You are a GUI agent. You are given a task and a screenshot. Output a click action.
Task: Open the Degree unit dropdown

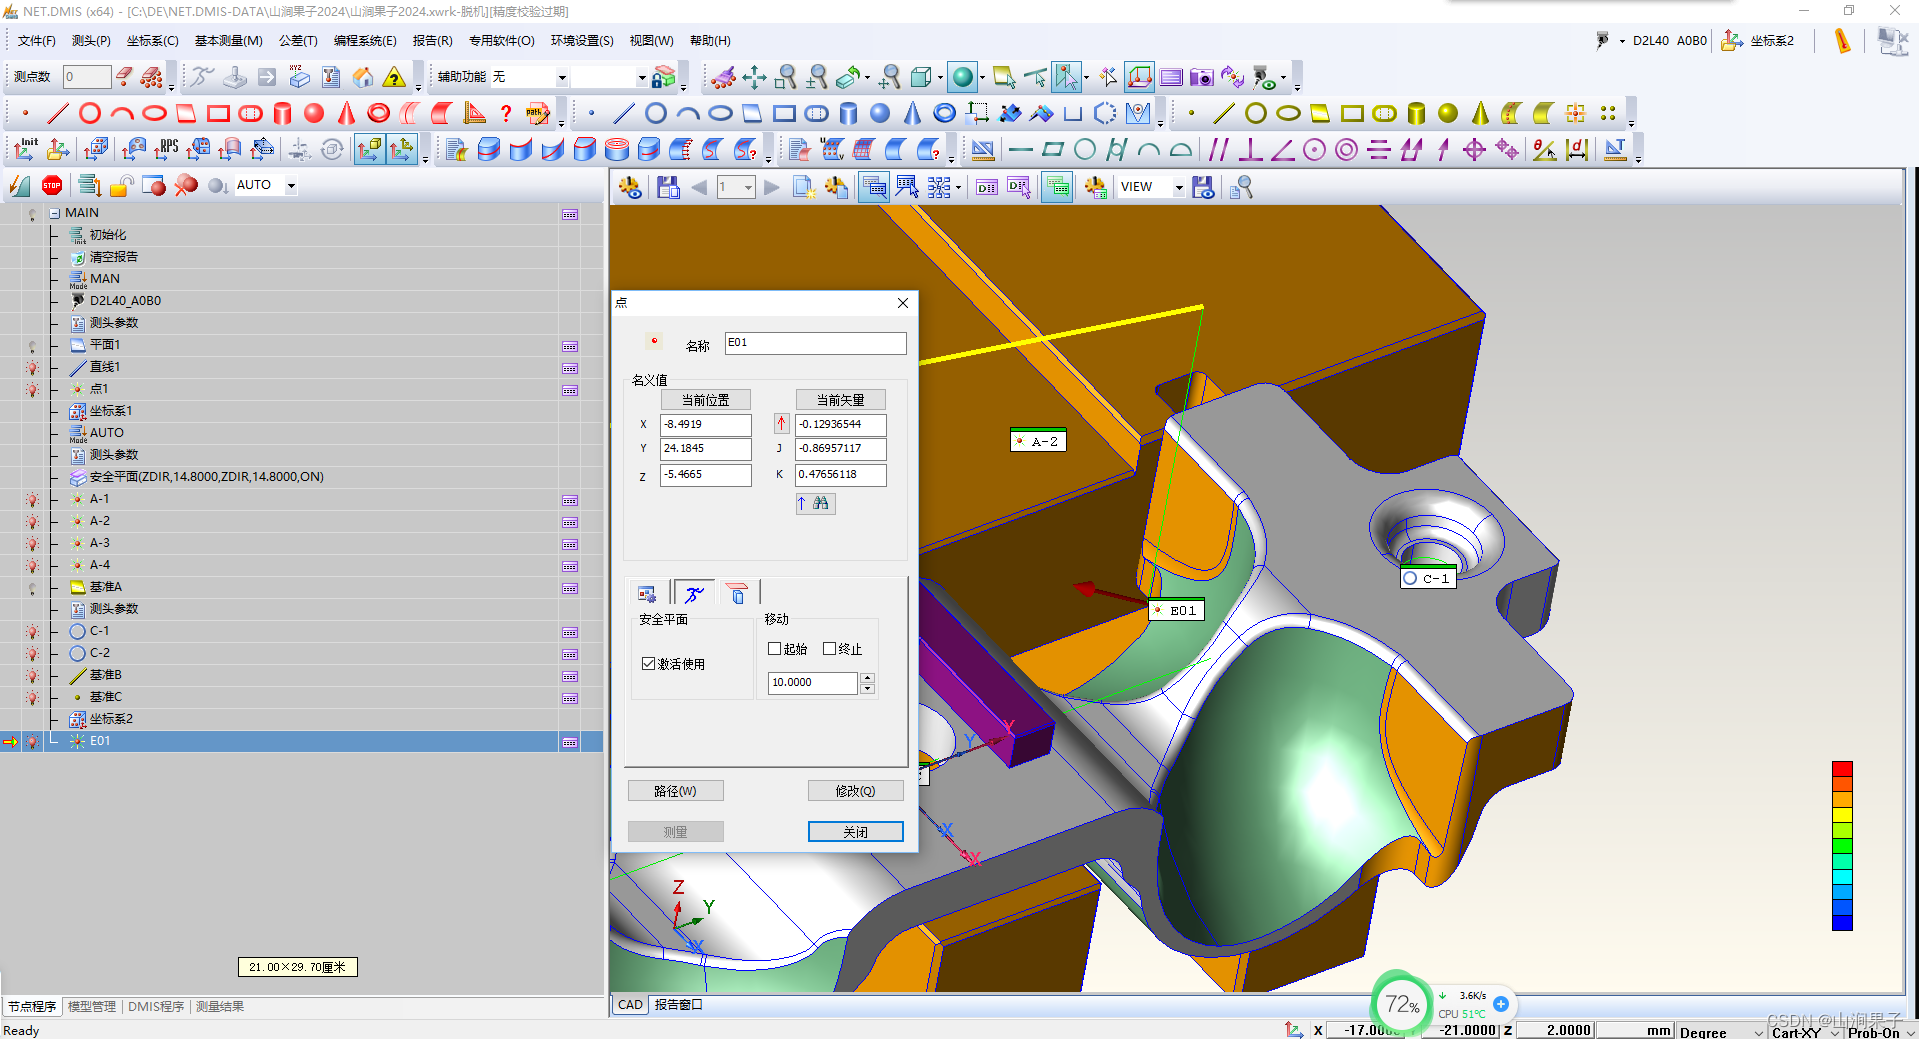tap(1759, 1032)
